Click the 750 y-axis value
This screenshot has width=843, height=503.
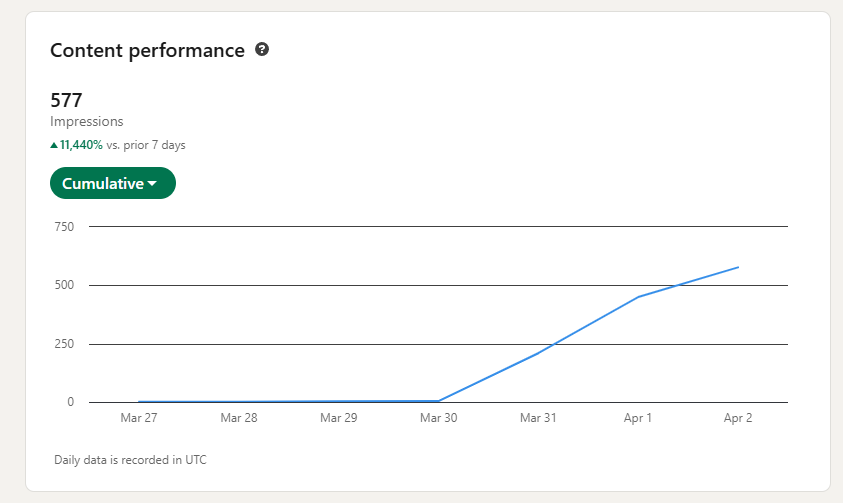[x=64, y=227]
